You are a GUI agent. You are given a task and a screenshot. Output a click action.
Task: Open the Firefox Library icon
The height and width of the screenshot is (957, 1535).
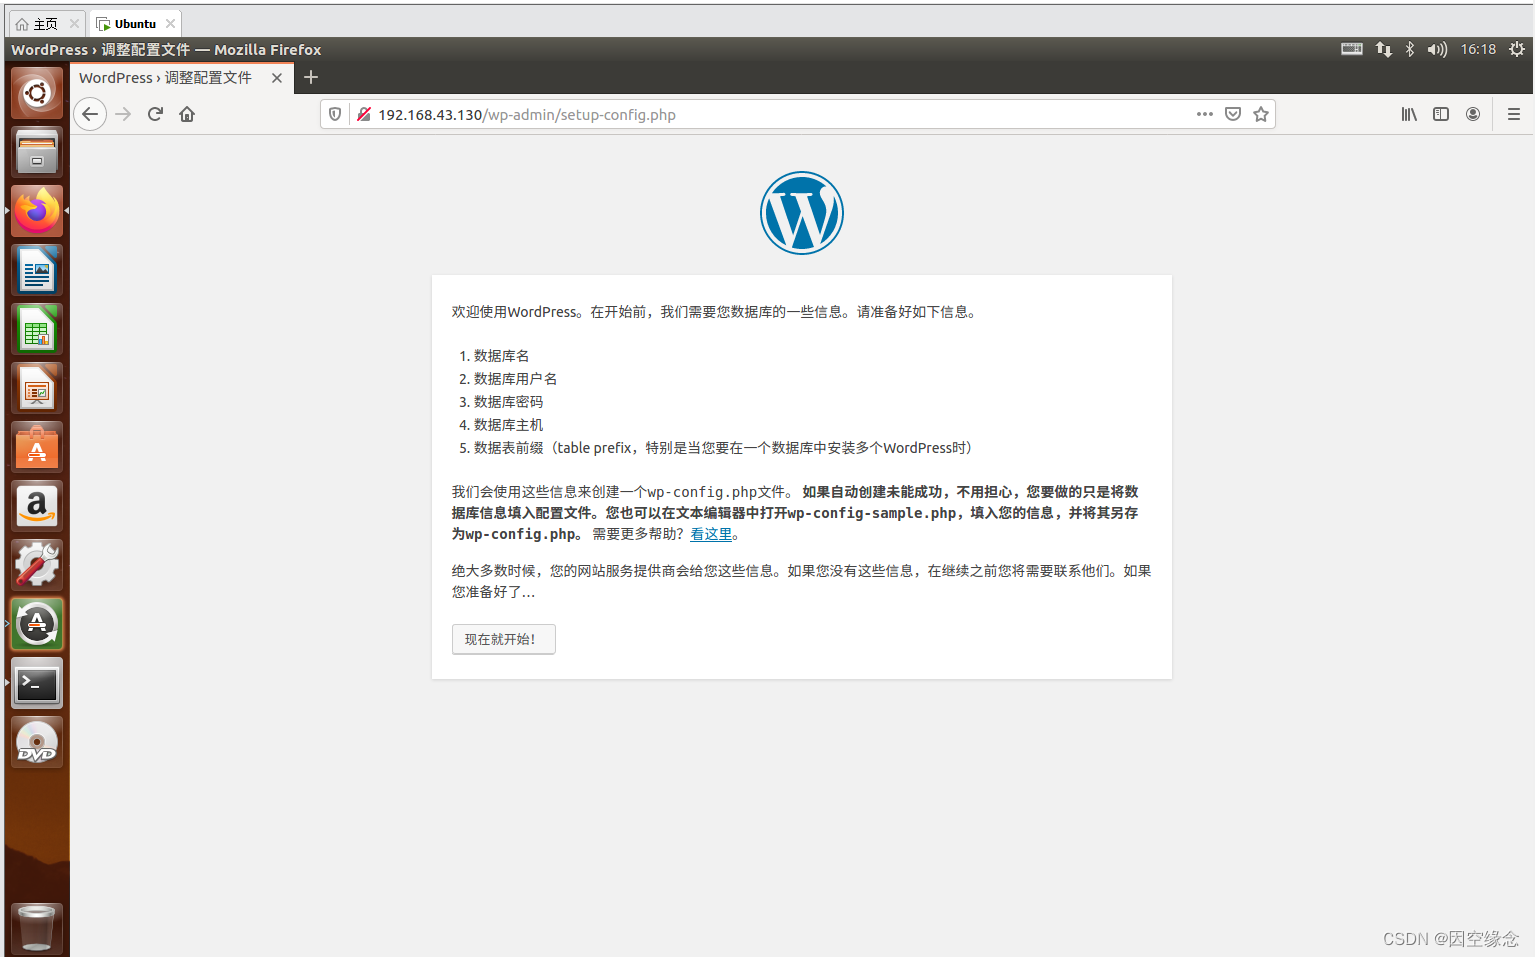coord(1408,114)
